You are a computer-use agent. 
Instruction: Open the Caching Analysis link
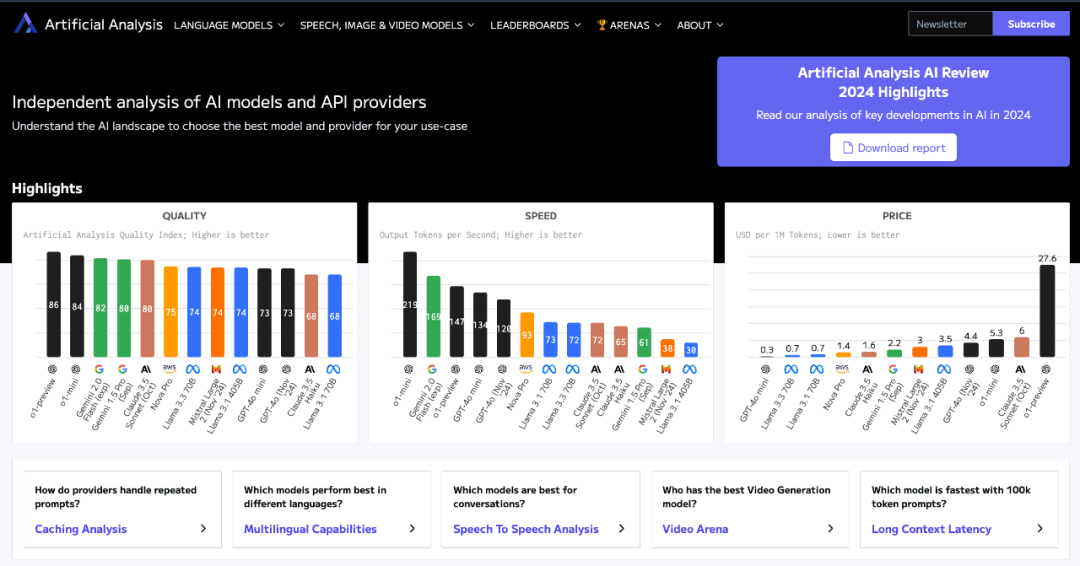(x=81, y=529)
